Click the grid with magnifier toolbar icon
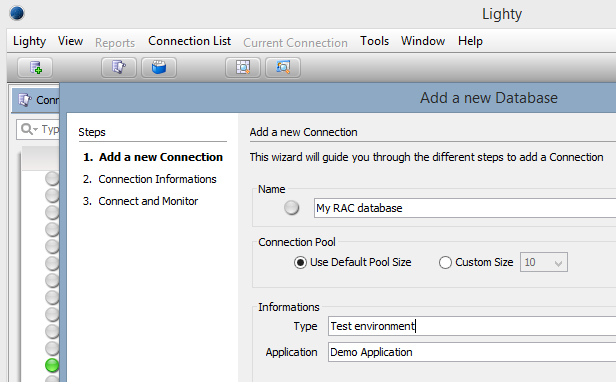 pos(243,67)
